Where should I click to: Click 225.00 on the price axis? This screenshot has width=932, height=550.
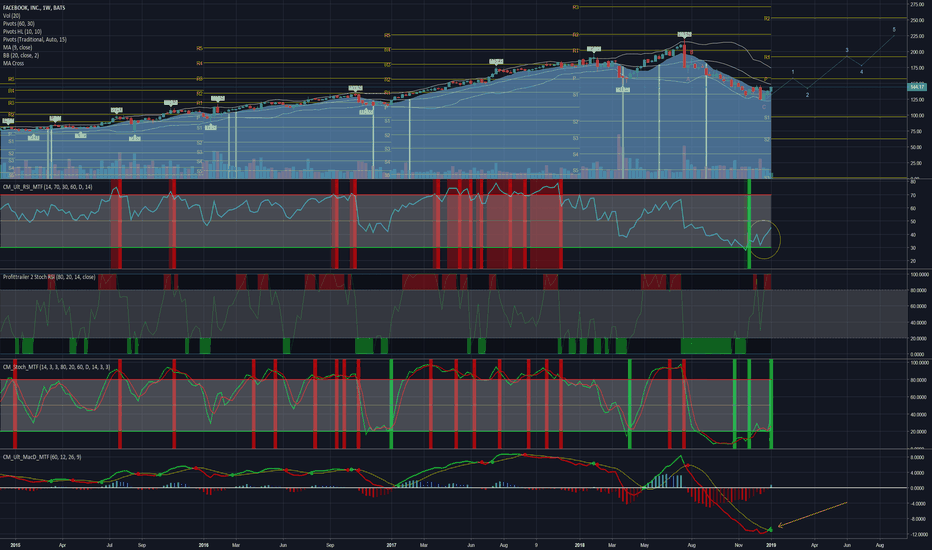click(x=917, y=36)
